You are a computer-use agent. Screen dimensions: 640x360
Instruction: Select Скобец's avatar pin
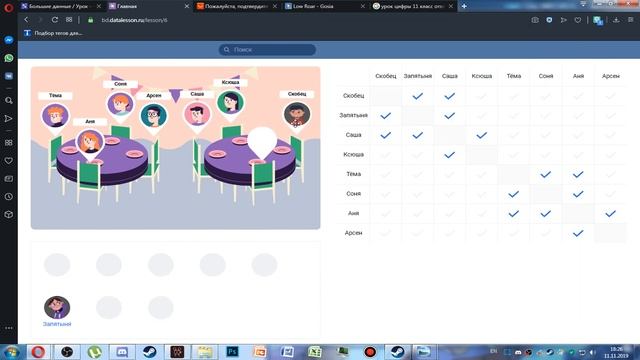(x=297, y=115)
